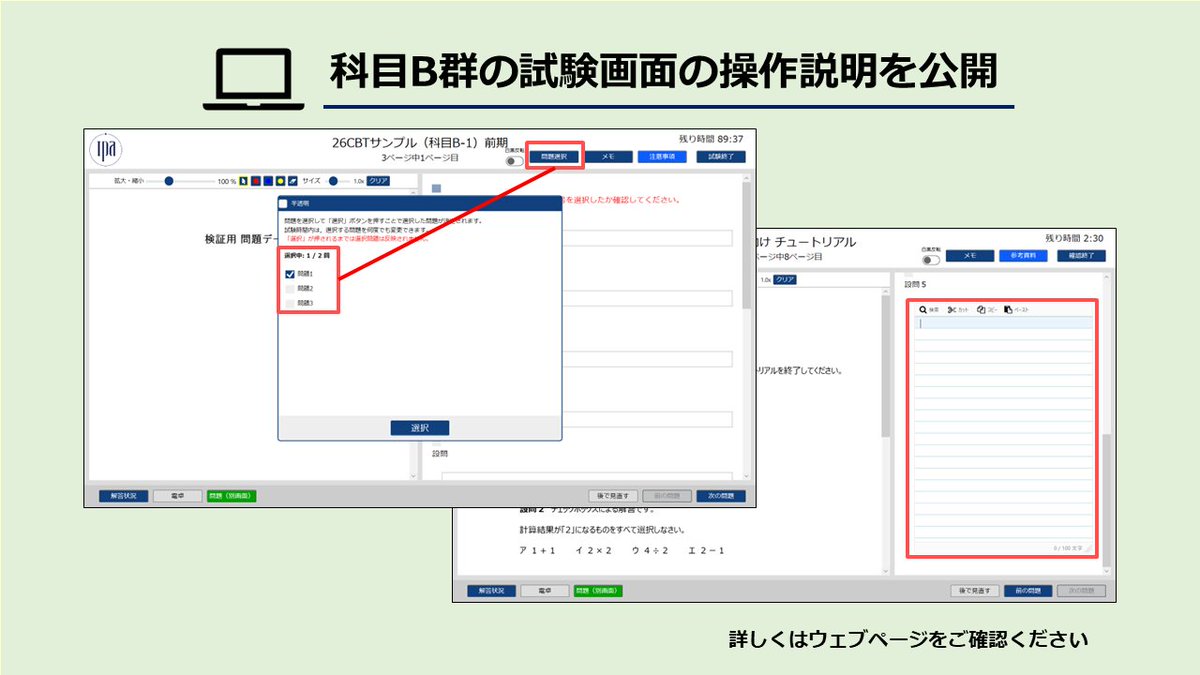Click 前の問題 in the tutorial window

[1028, 591]
